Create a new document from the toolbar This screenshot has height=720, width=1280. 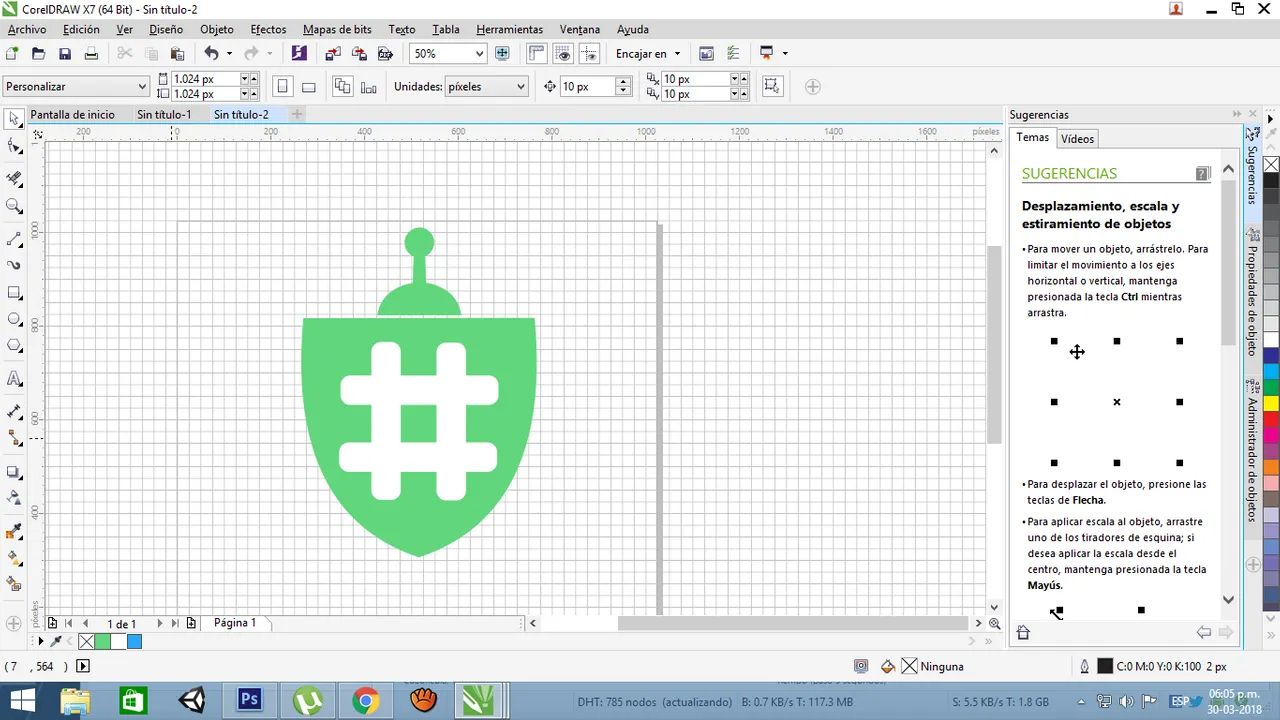click(x=12, y=54)
